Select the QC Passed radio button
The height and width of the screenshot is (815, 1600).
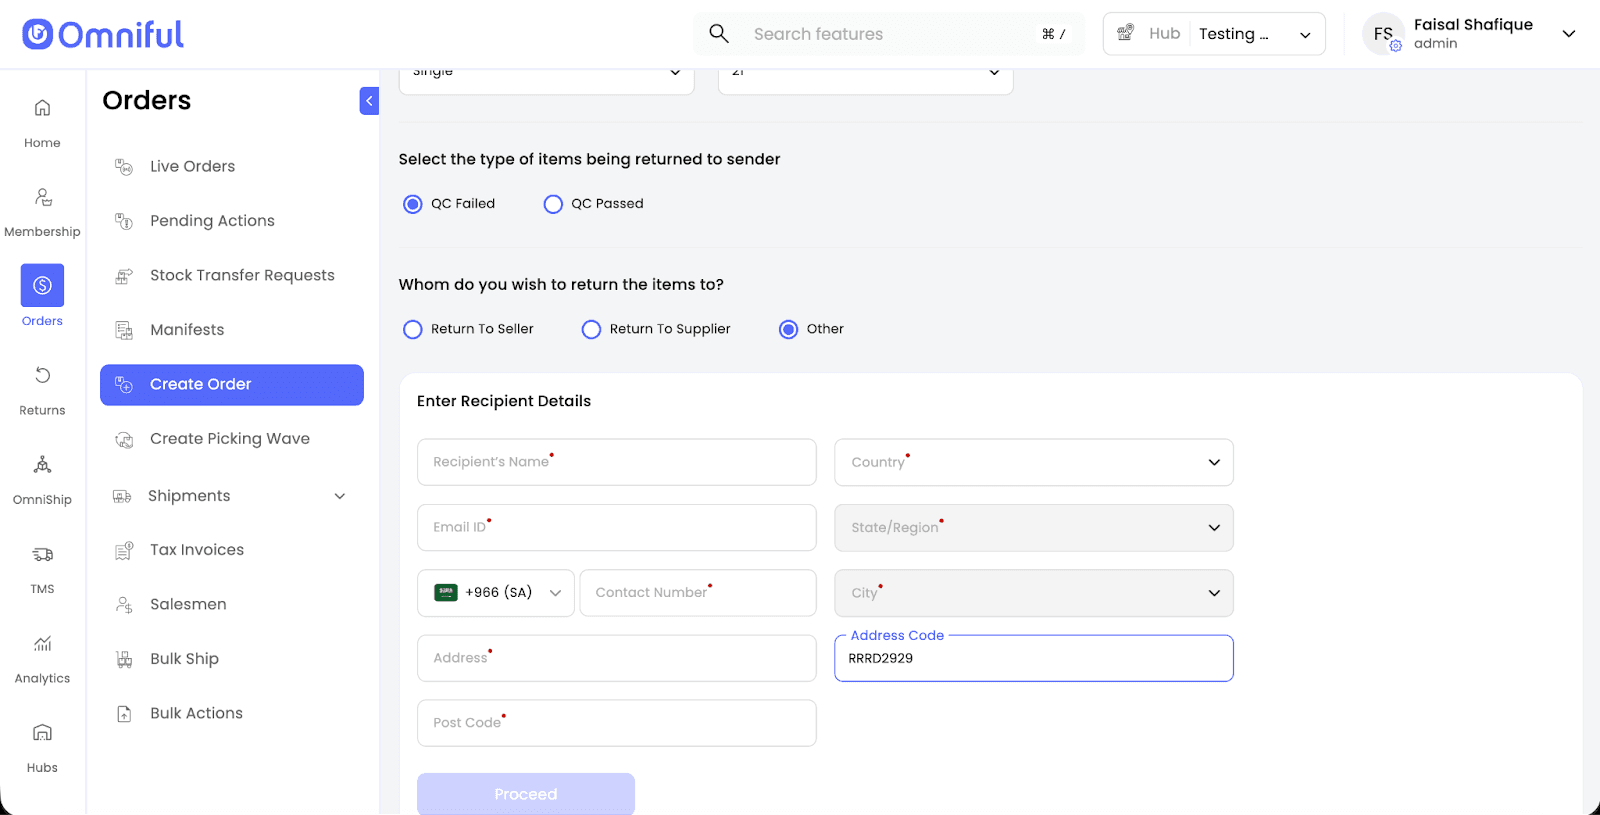(x=553, y=204)
